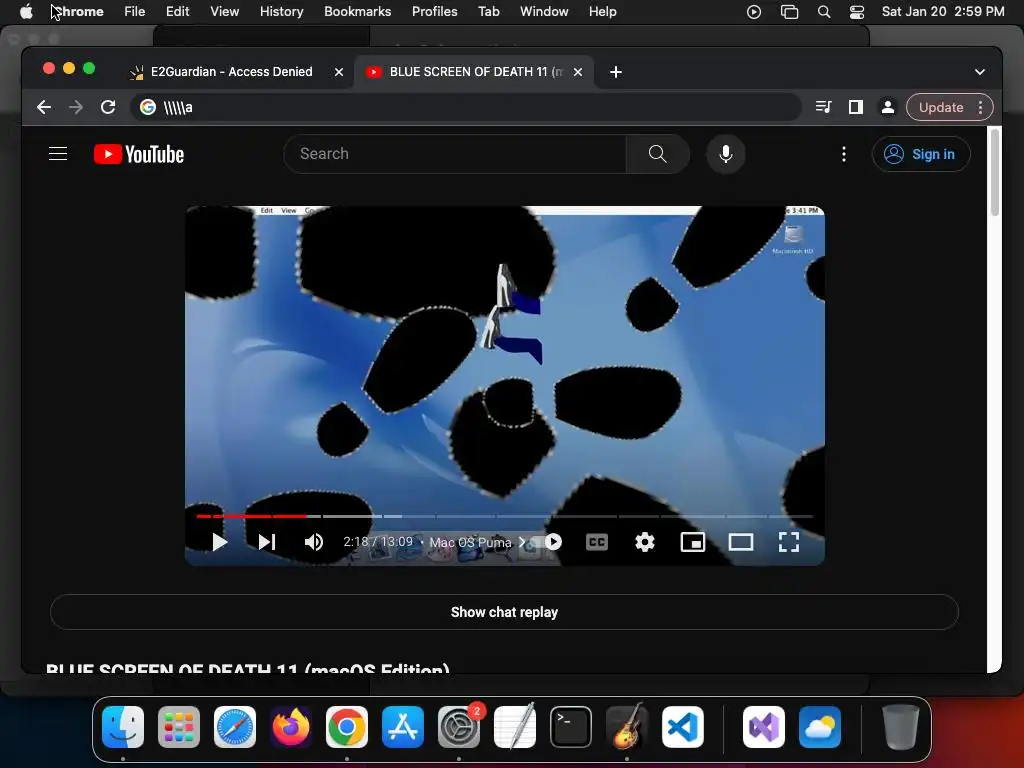This screenshot has width=1024, height=768.
Task: Click the Show chat replay button
Action: 504,612
